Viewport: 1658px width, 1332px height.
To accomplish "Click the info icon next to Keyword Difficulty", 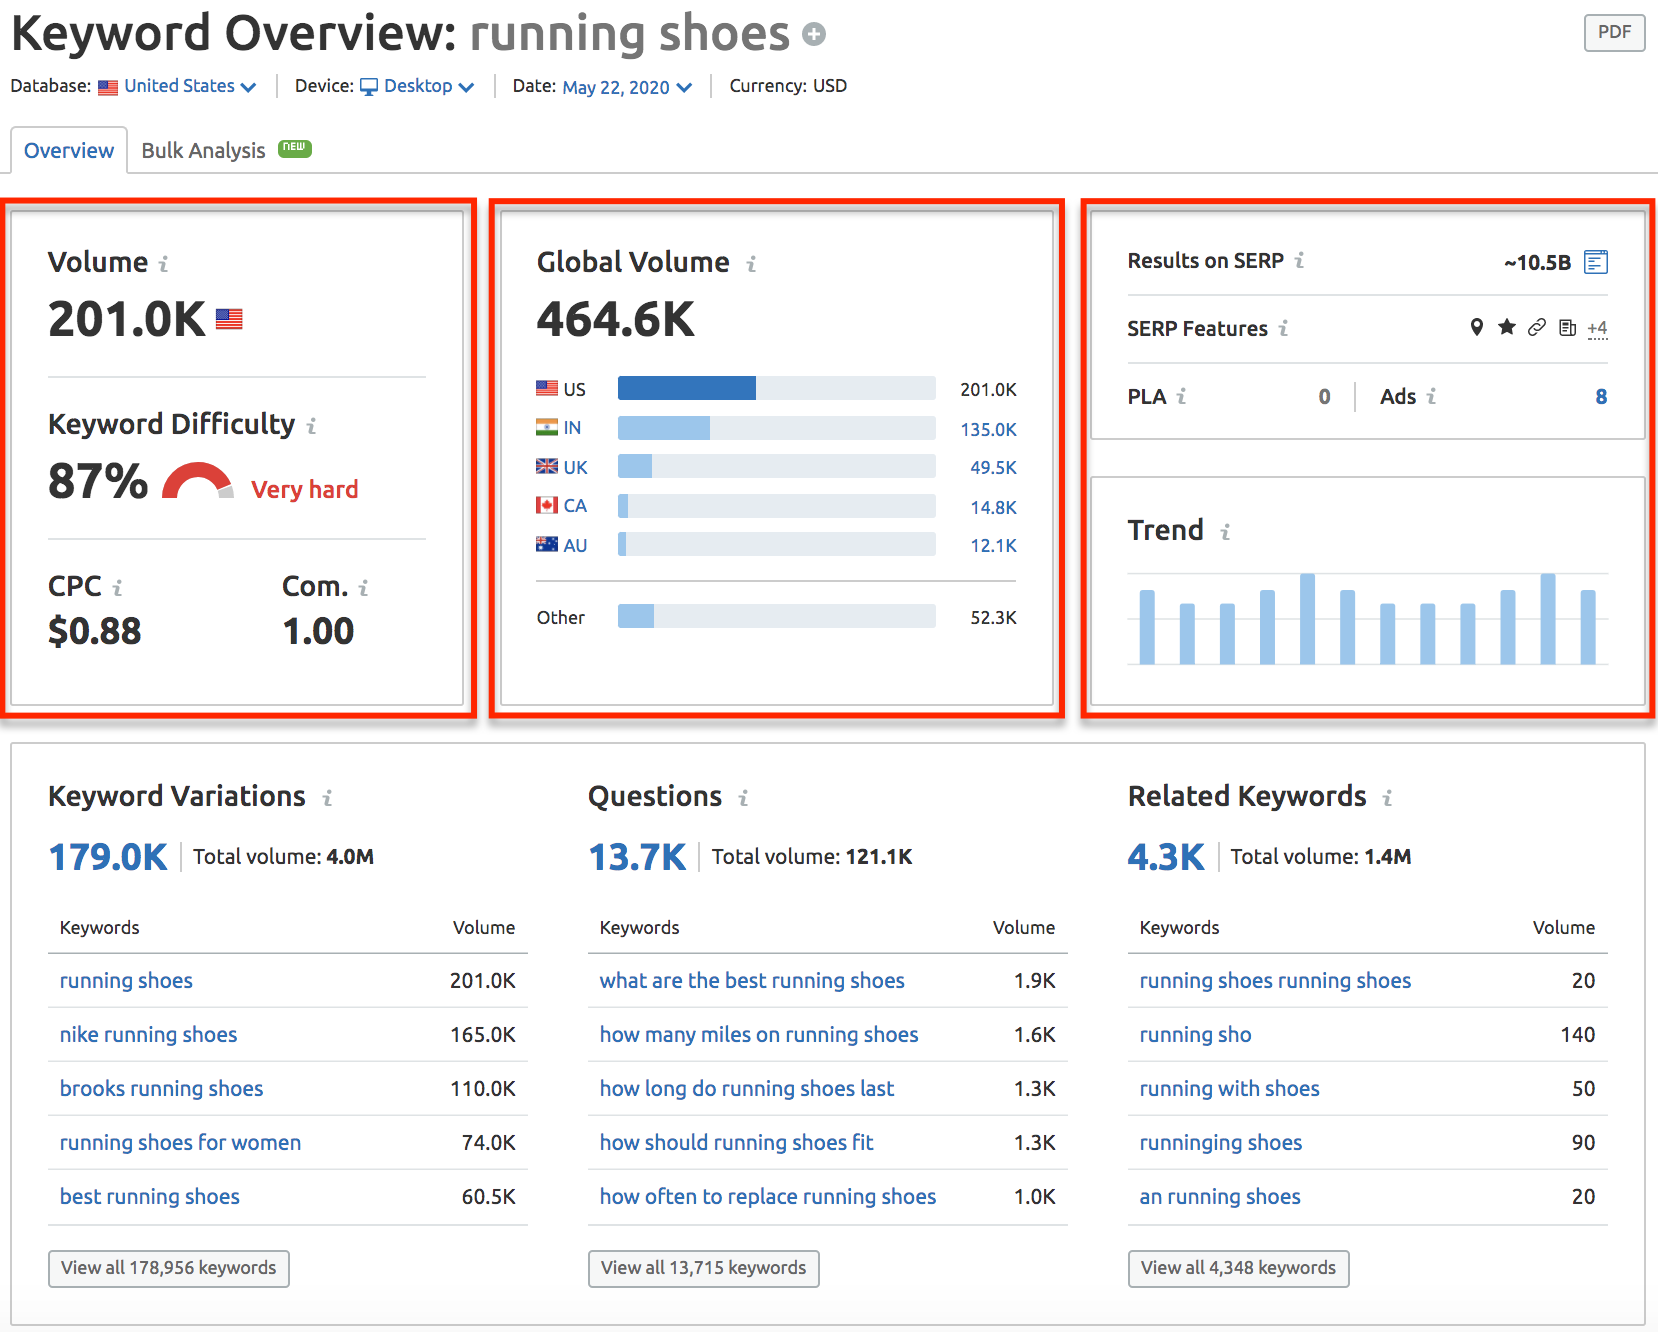I will point(311,426).
